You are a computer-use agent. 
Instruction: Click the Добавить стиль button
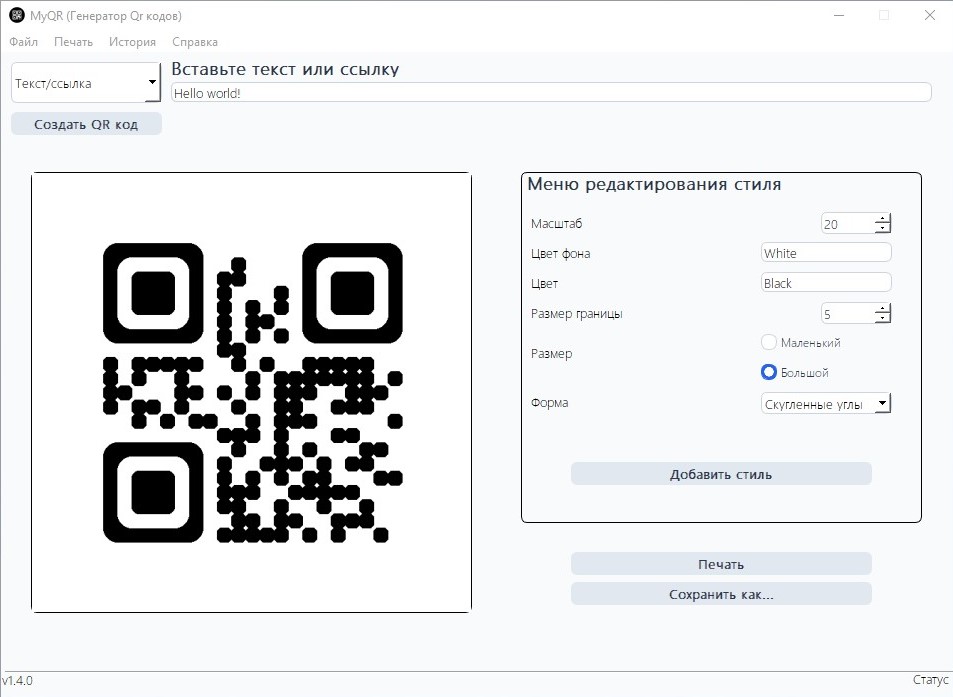[x=721, y=474]
